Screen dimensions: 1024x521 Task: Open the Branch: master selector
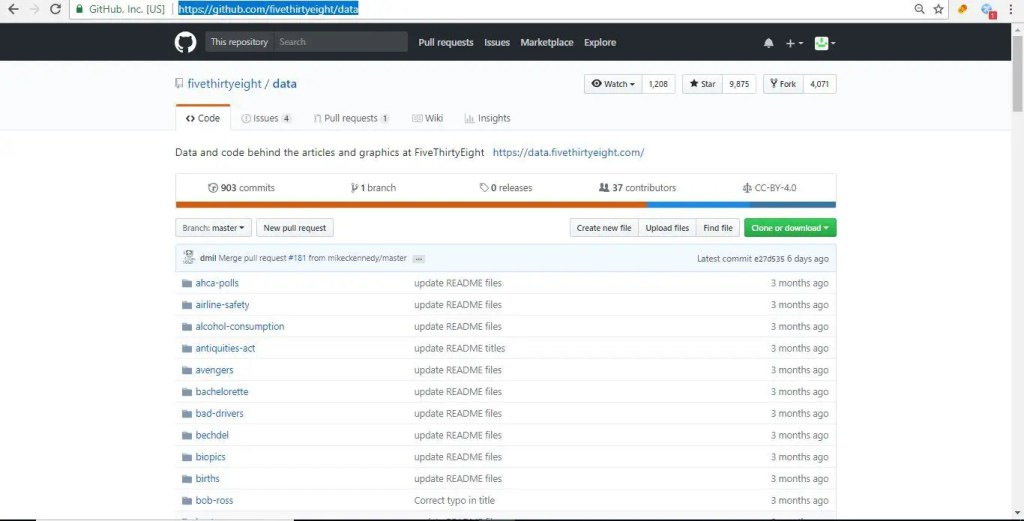pyautogui.click(x=213, y=228)
